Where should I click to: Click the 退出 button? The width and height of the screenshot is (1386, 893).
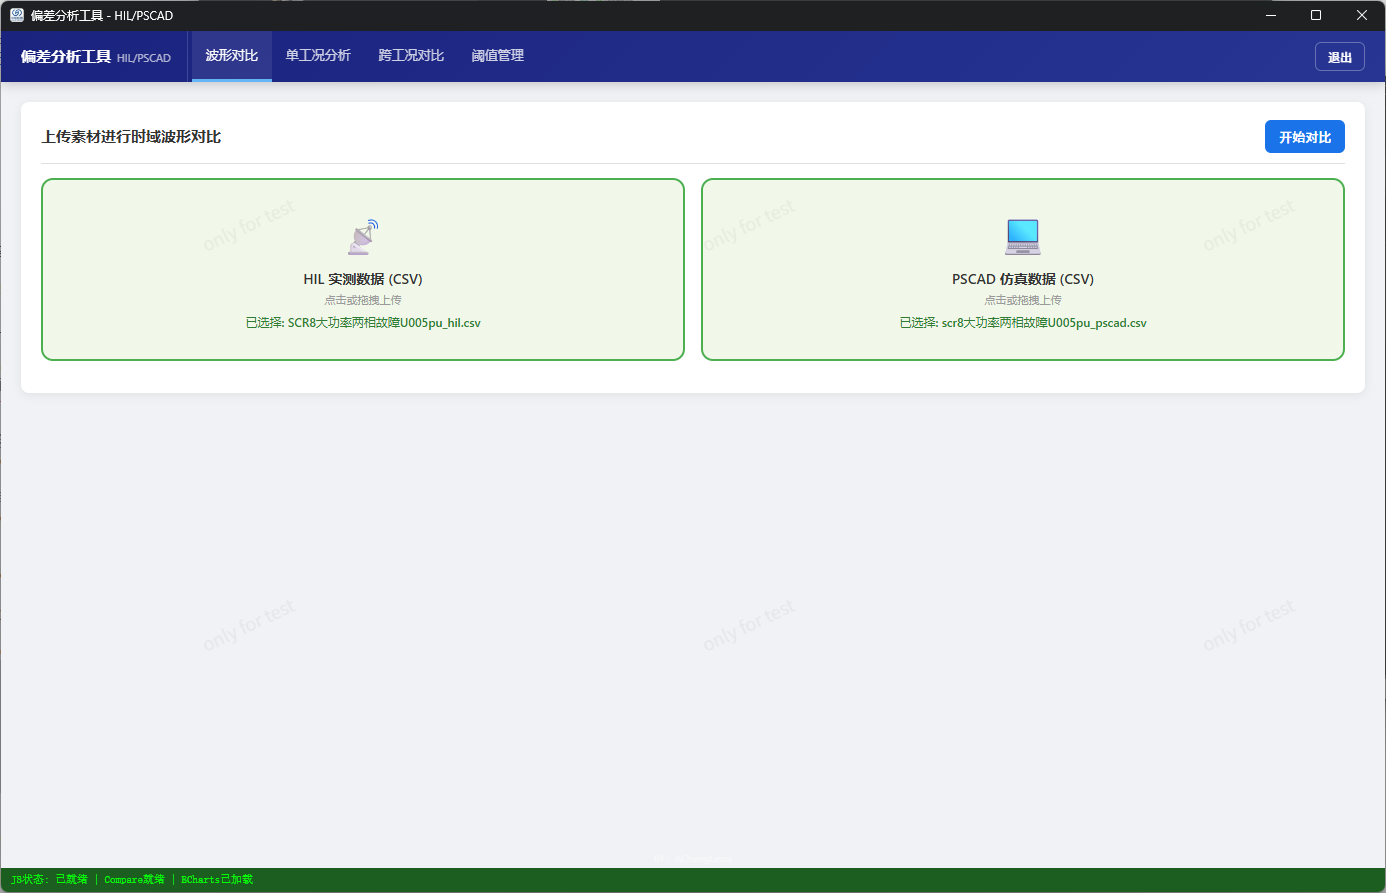pos(1340,57)
